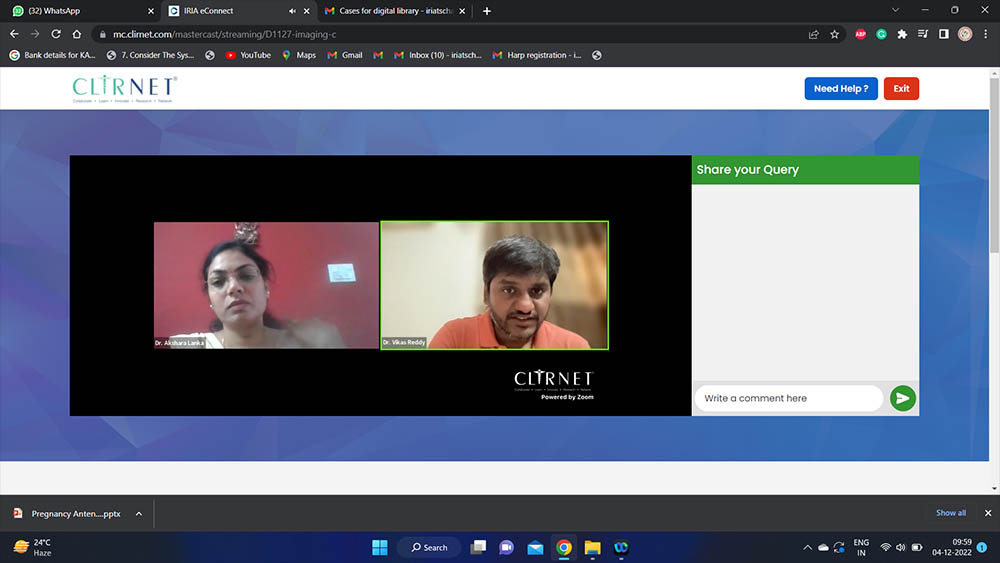Open volume control tray icon
Image resolution: width=1000 pixels, height=563 pixels.
(x=901, y=548)
